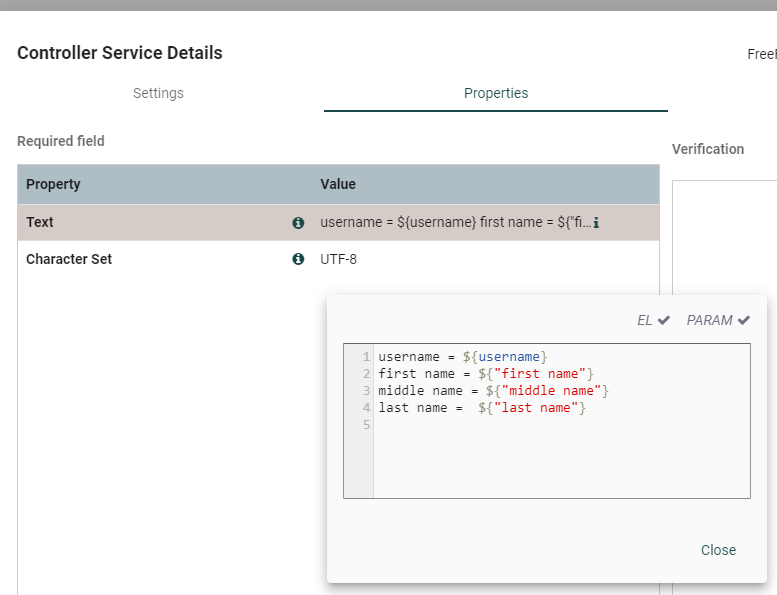
Task: Click line number 5 in editor gutter
Action: [367, 425]
